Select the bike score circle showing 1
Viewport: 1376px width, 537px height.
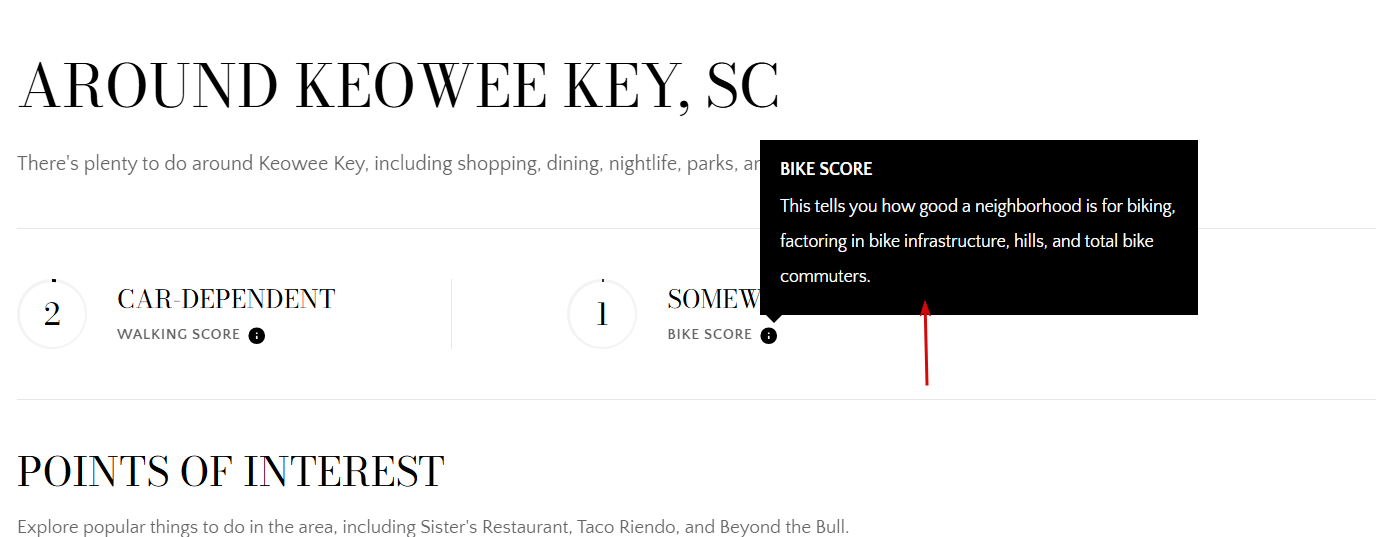click(602, 314)
